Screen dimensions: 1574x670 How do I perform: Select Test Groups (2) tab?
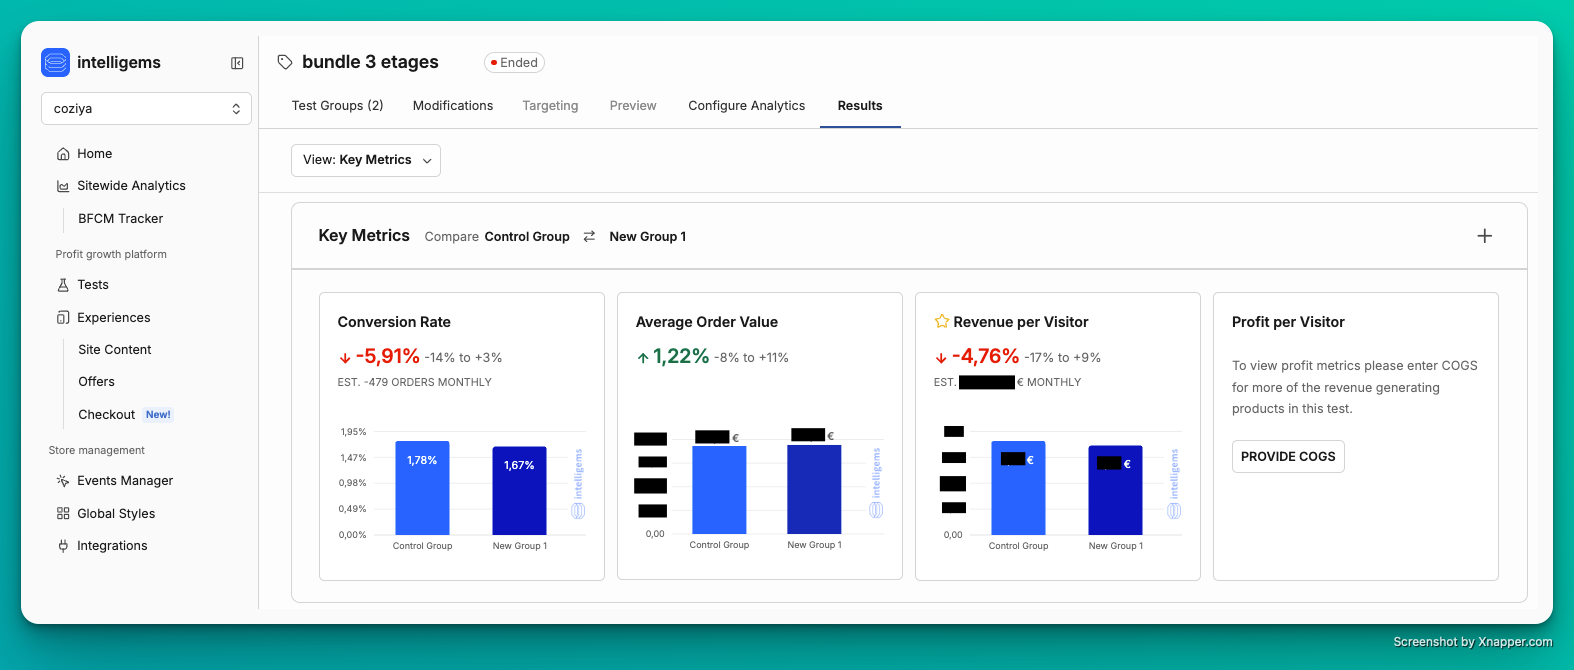(337, 106)
